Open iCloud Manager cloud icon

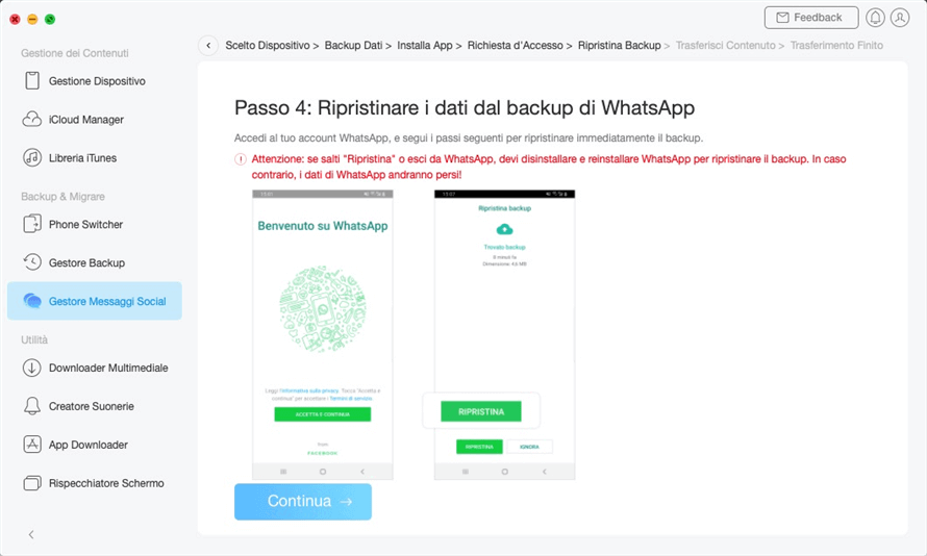pyautogui.click(x=32, y=120)
